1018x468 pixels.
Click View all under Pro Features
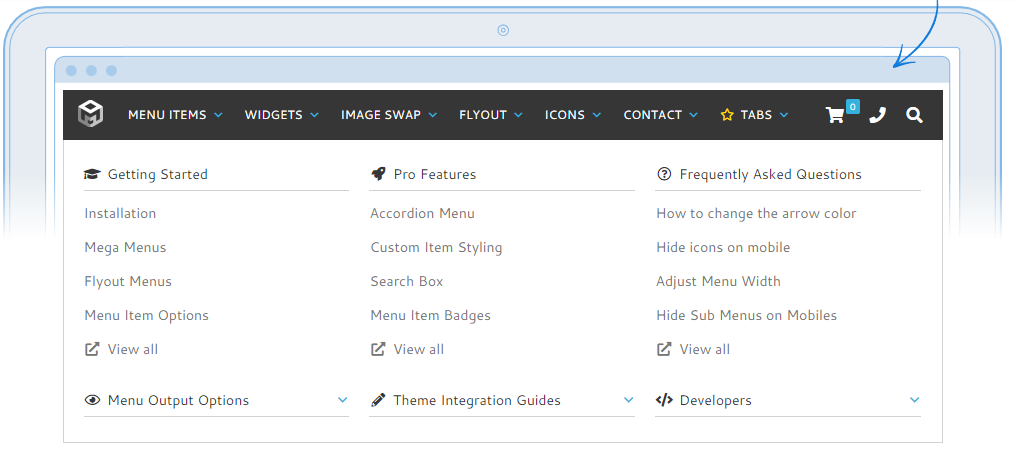click(x=419, y=349)
